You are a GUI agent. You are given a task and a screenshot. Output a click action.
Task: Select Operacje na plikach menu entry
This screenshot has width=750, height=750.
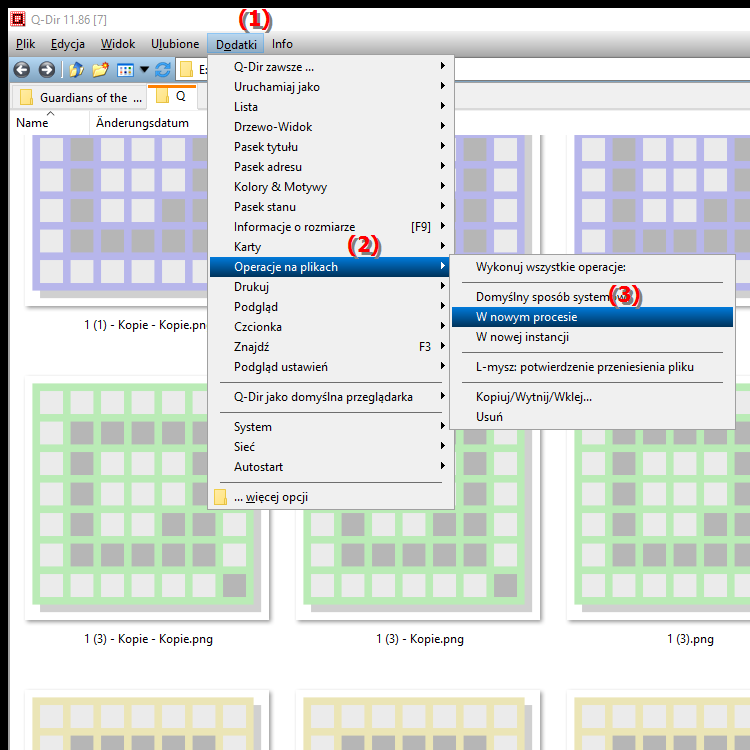pos(331,267)
